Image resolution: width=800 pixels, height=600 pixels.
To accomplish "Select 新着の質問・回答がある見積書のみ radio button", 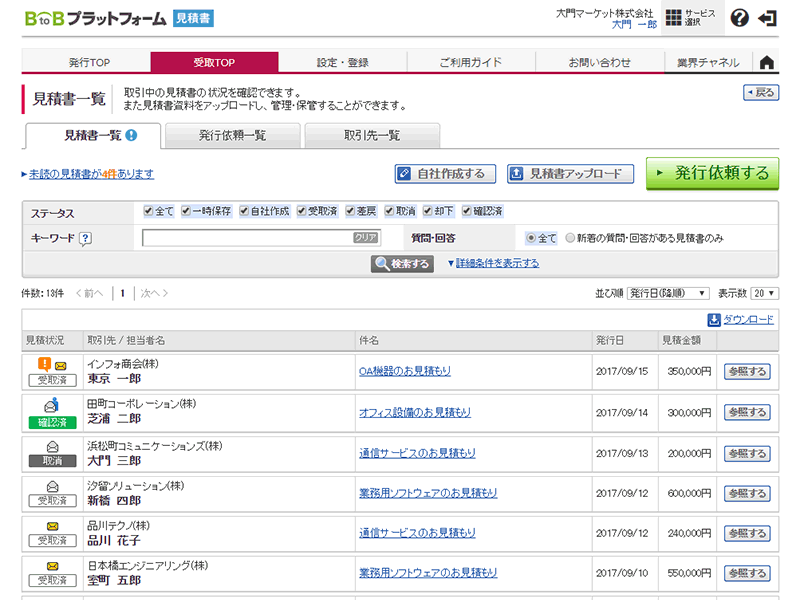I will [570, 238].
